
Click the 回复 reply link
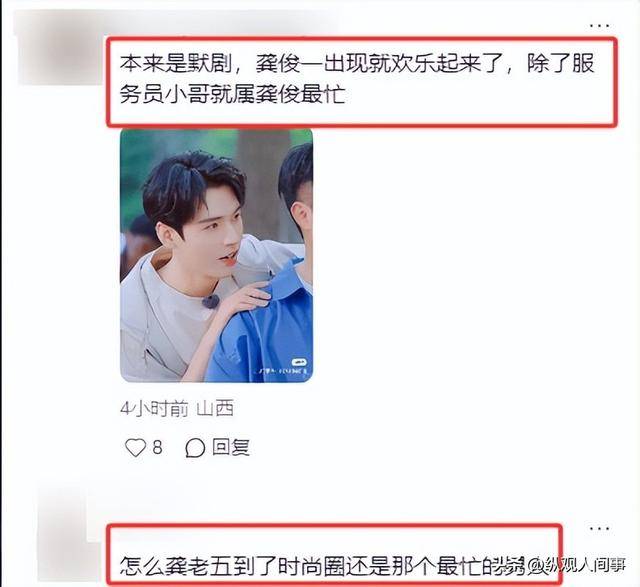[x=231, y=447]
